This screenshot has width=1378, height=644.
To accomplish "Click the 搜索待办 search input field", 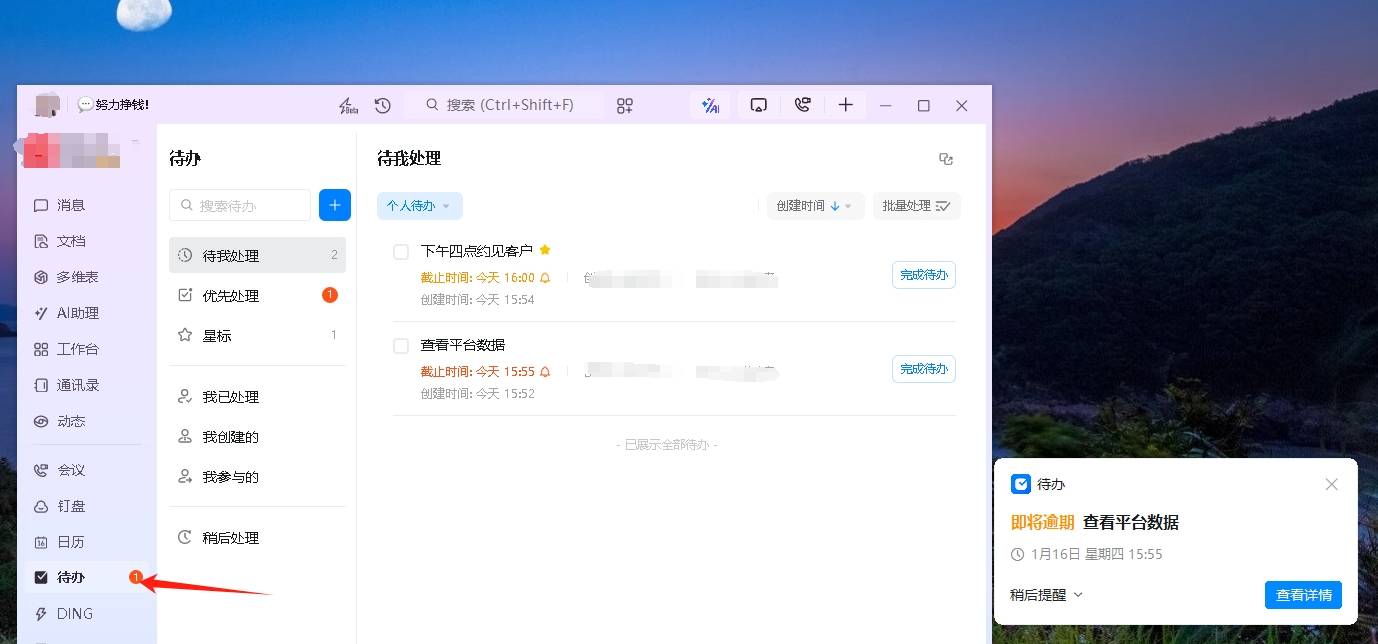I will (x=240, y=205).
